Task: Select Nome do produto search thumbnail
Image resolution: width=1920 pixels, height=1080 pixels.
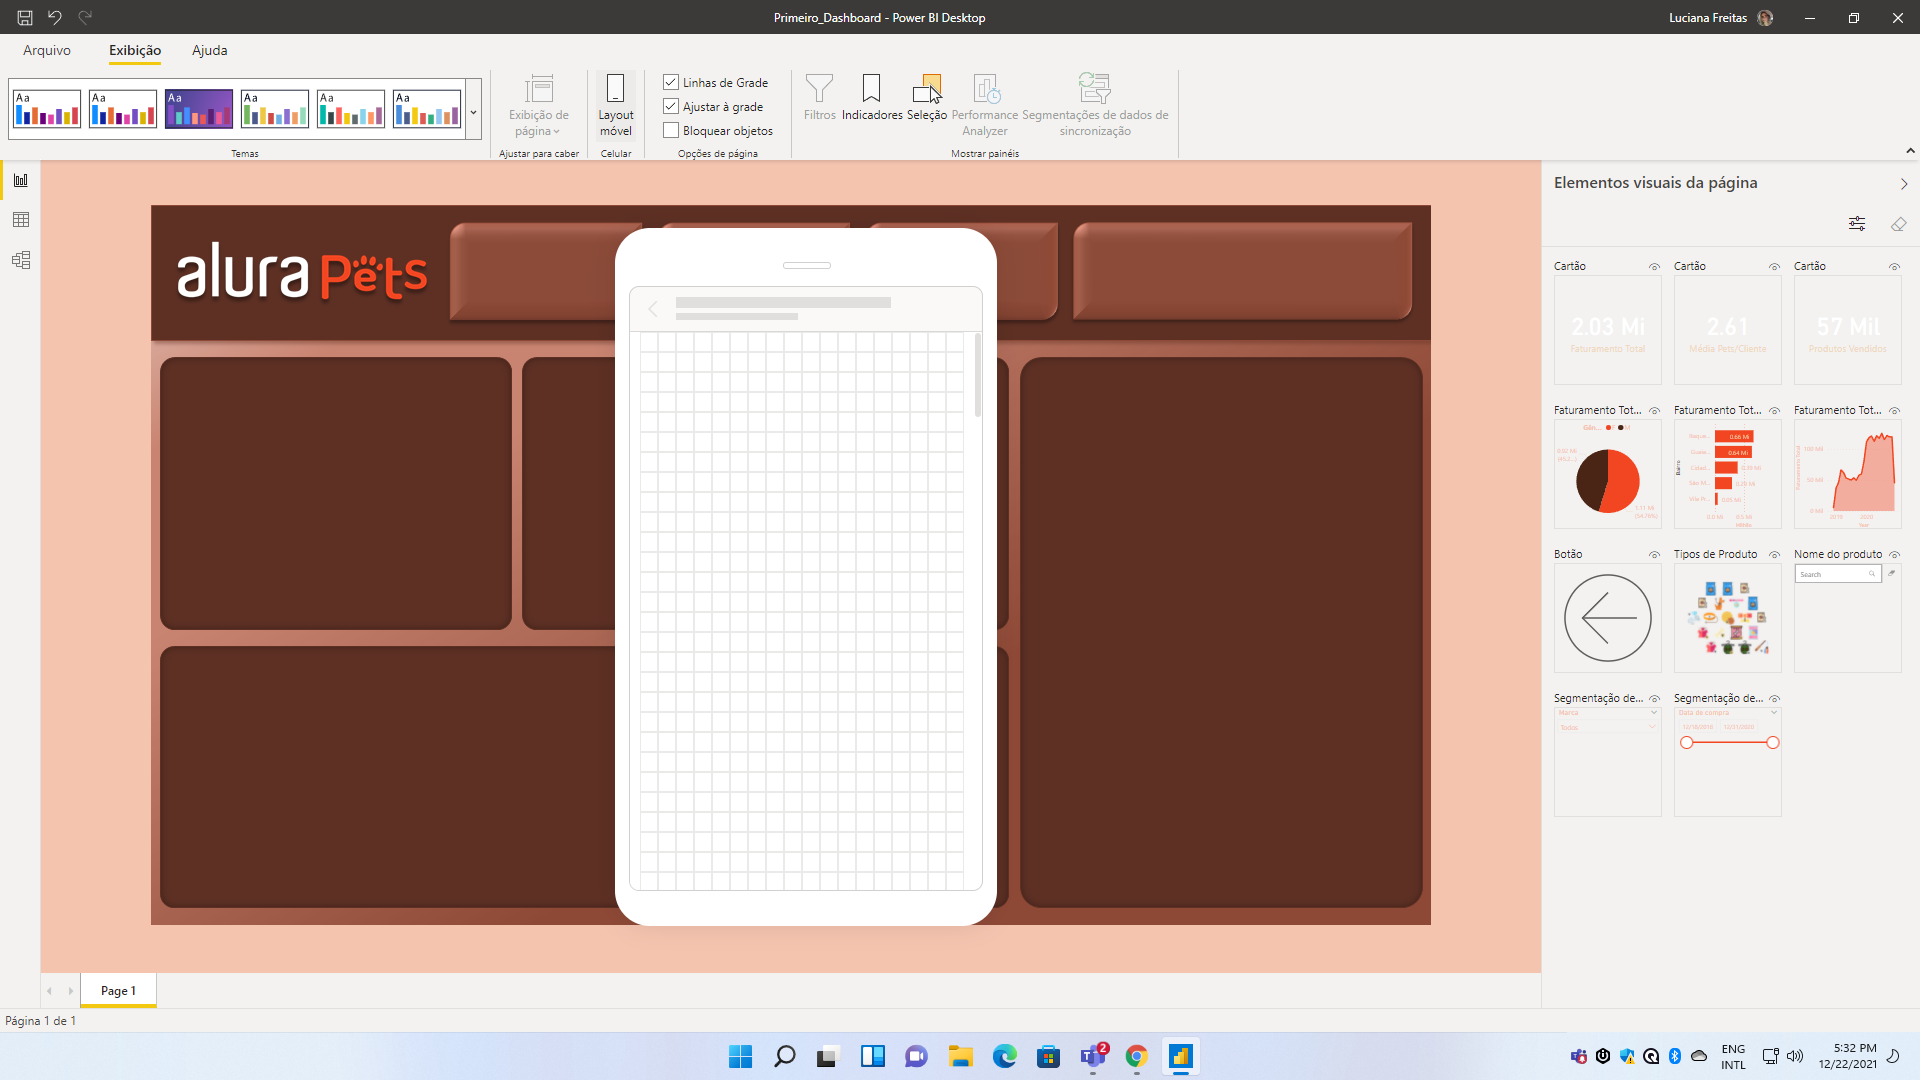Action: 1847,618
